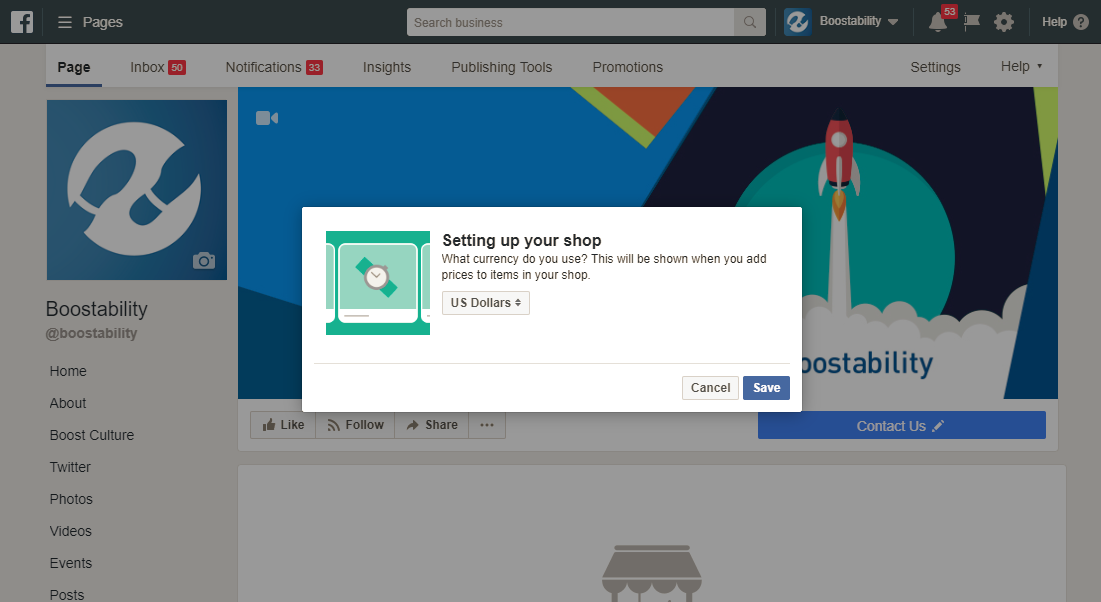Click the watch shop illustration in dialog

tap(378, 283)
